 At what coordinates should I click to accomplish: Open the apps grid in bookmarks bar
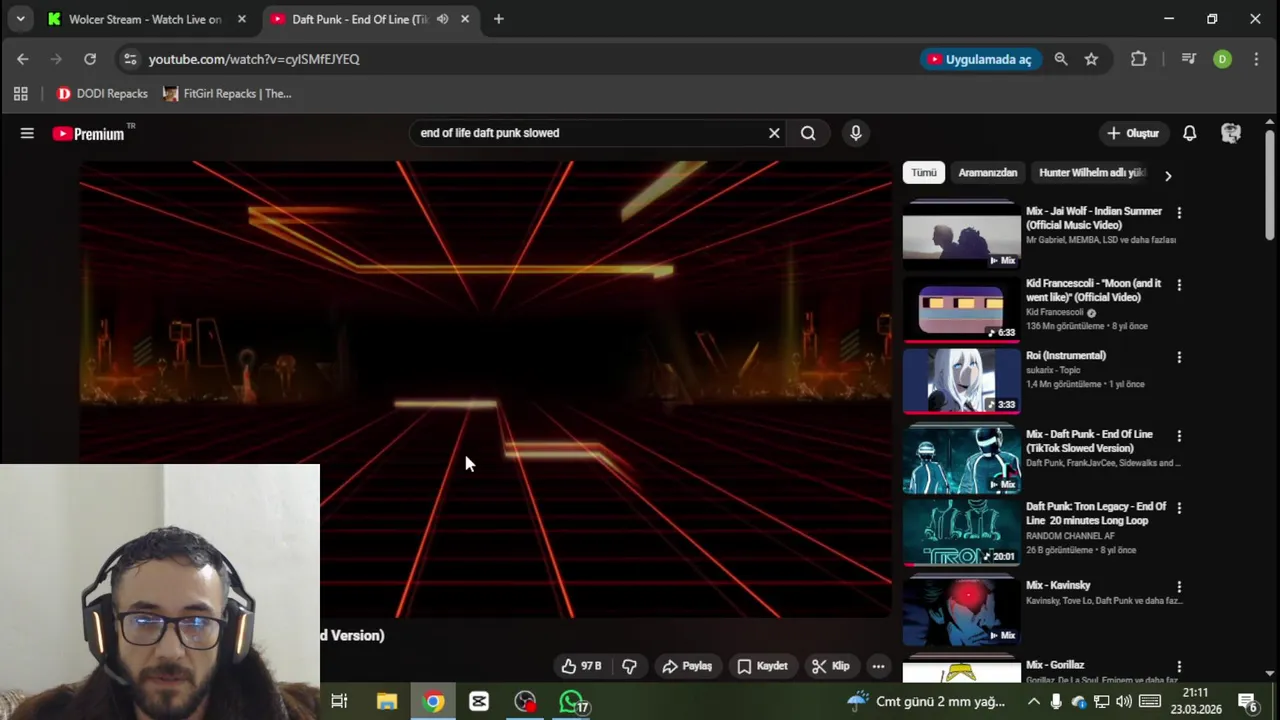21,94
